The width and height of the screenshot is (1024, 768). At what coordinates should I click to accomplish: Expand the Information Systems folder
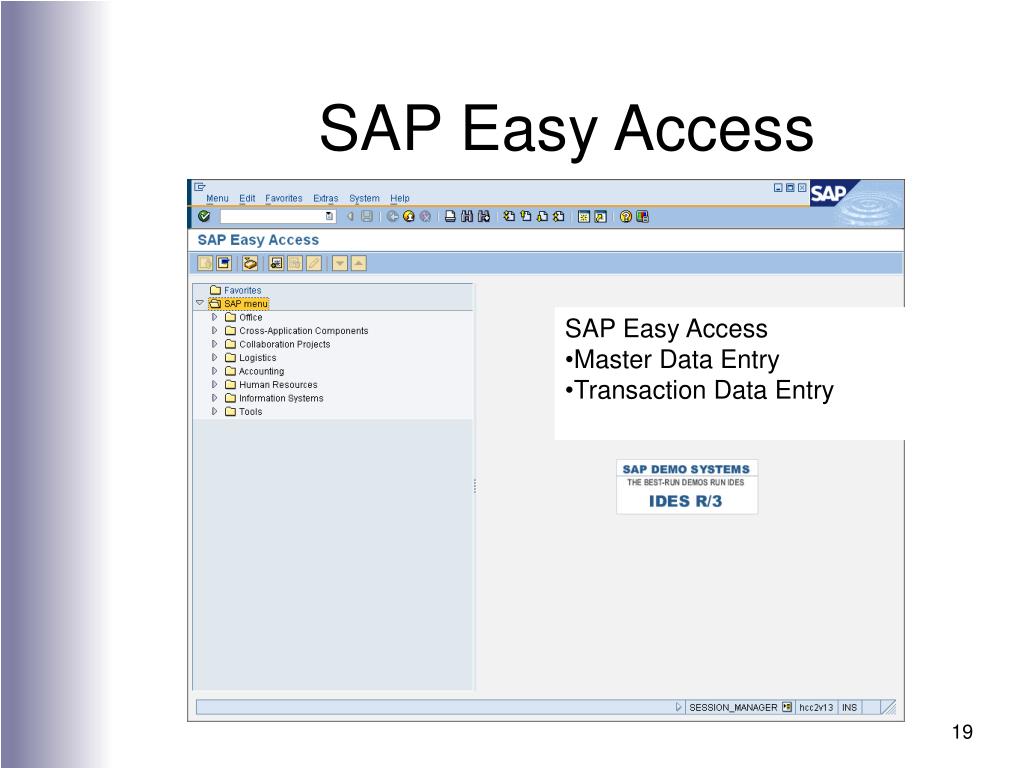(214, 398)
